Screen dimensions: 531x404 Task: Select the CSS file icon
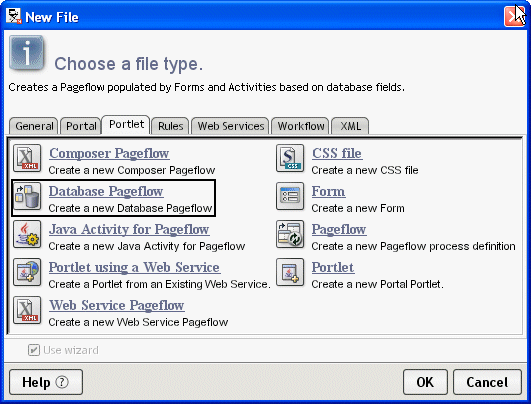pos(290,158)
